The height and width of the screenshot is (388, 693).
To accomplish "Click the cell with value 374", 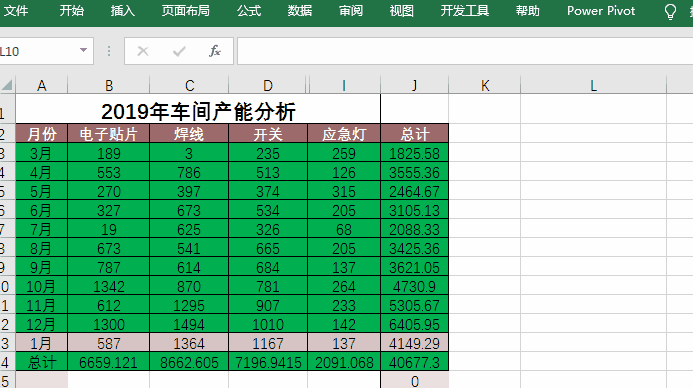I will [268, 191].
